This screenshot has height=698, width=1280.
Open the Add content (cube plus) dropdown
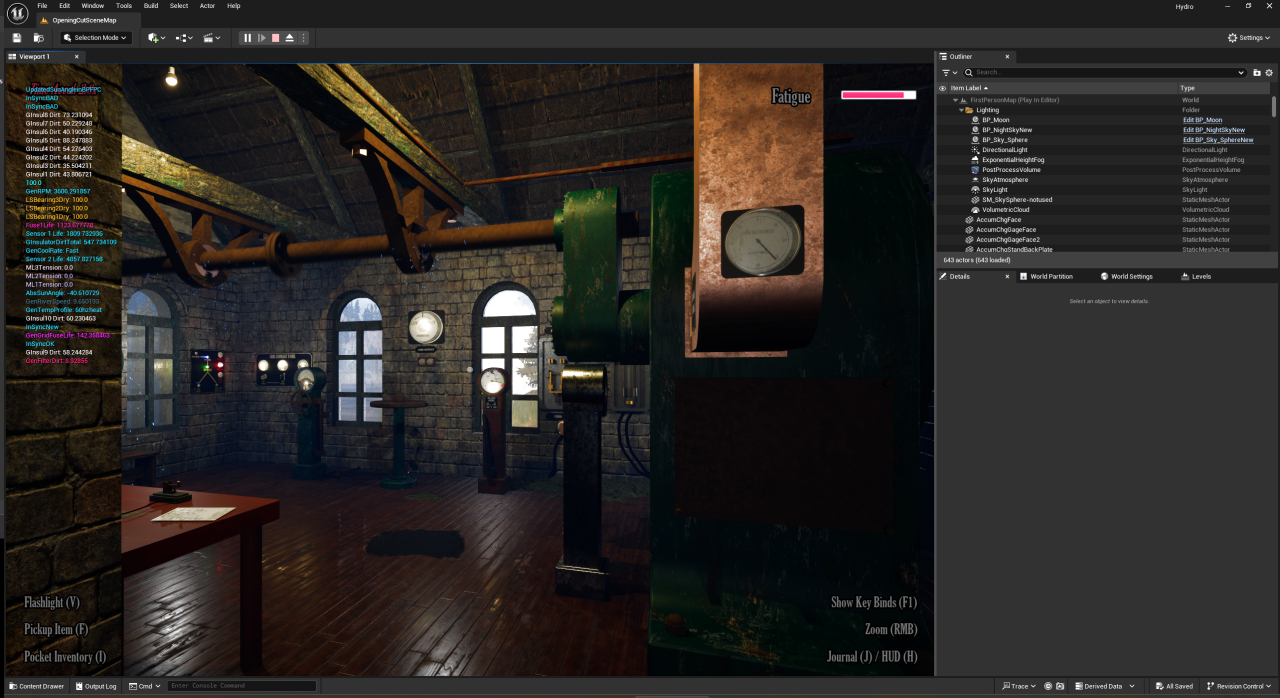tap(157, 38)
